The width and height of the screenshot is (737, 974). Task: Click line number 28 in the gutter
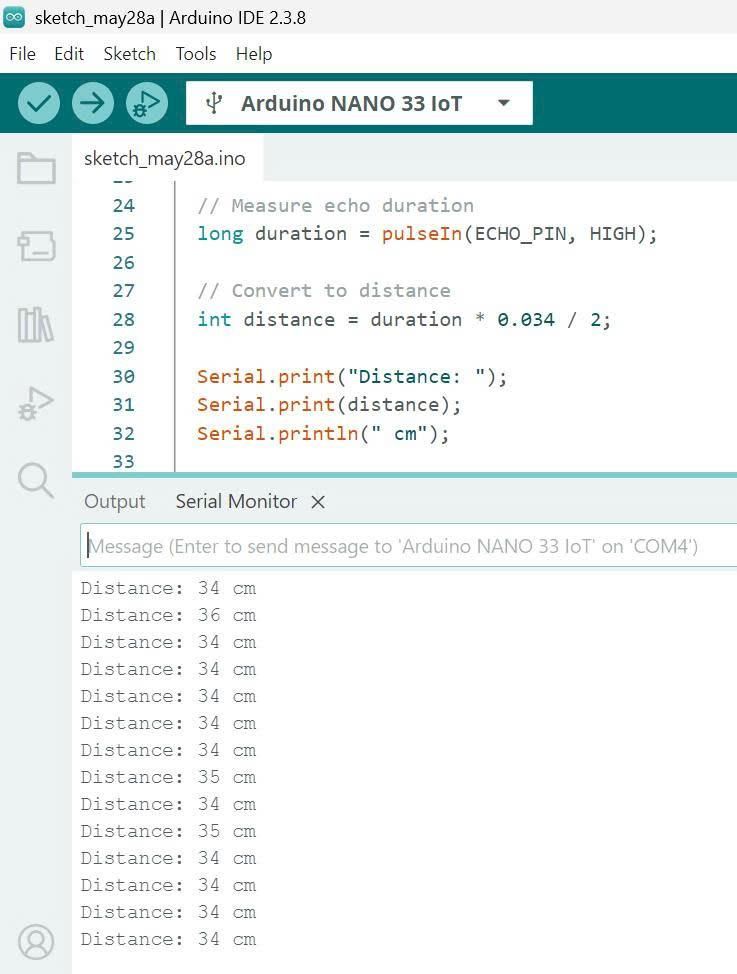tap(124, 319)
